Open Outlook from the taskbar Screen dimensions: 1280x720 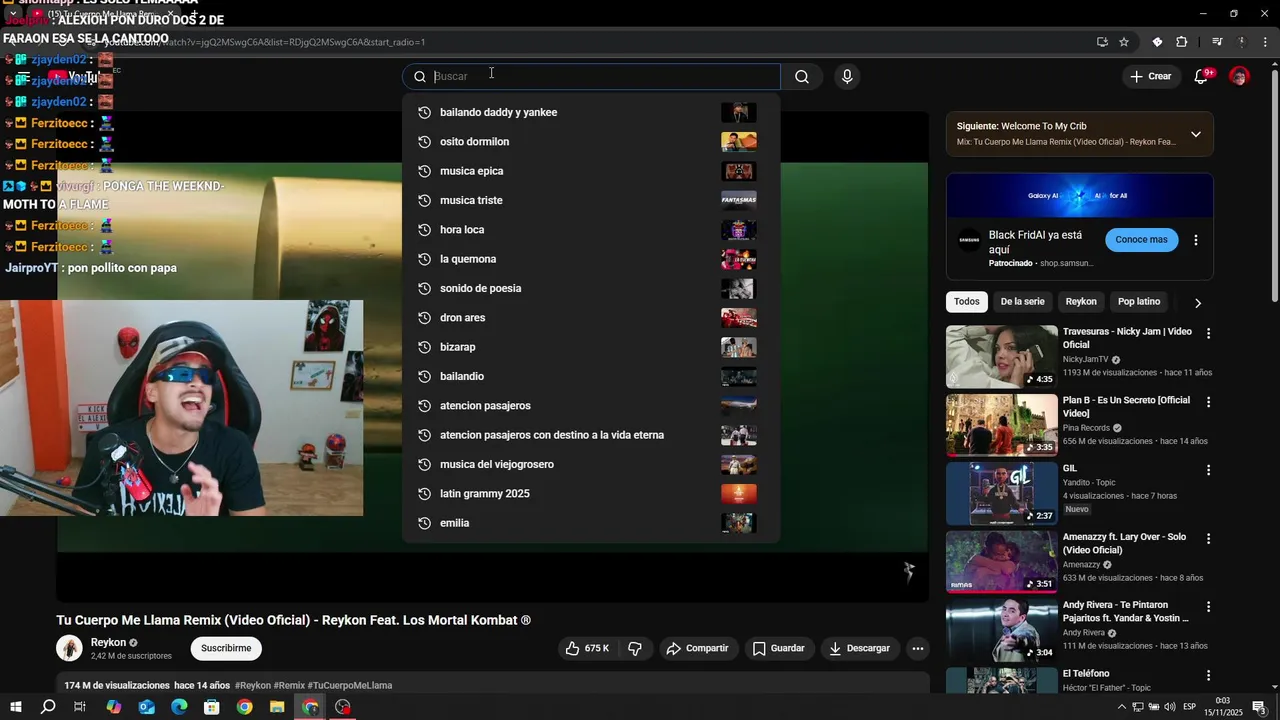pyautogui.click(x=146, y=707)
